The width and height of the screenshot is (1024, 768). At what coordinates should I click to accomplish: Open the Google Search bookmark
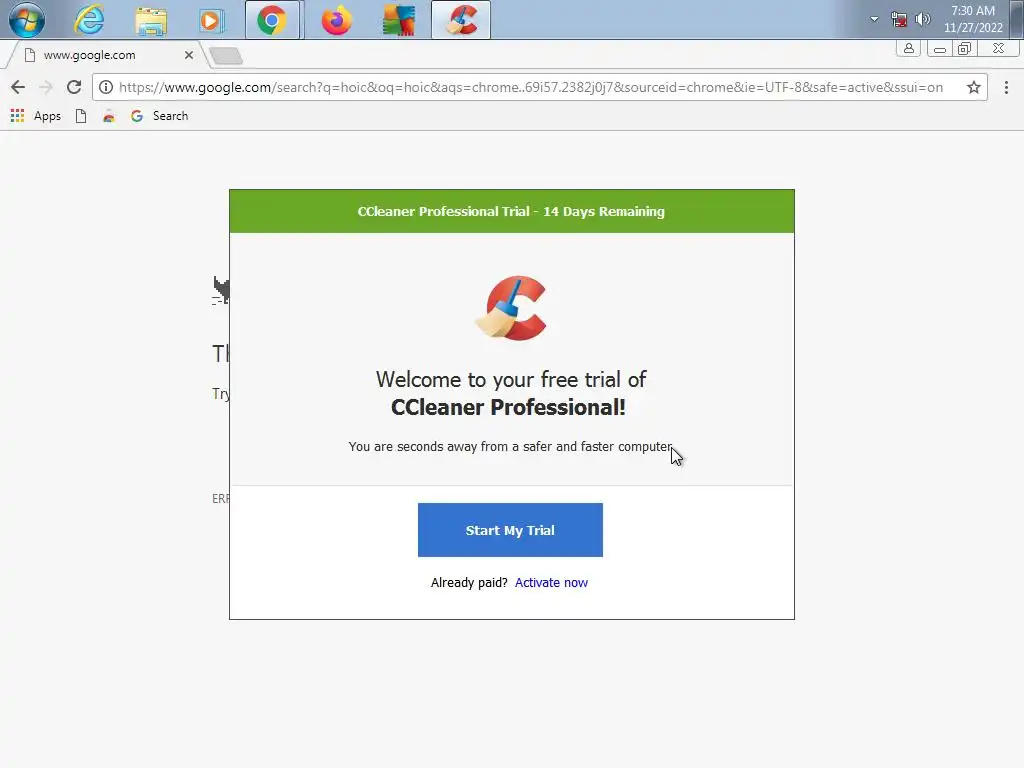(160, 116)
